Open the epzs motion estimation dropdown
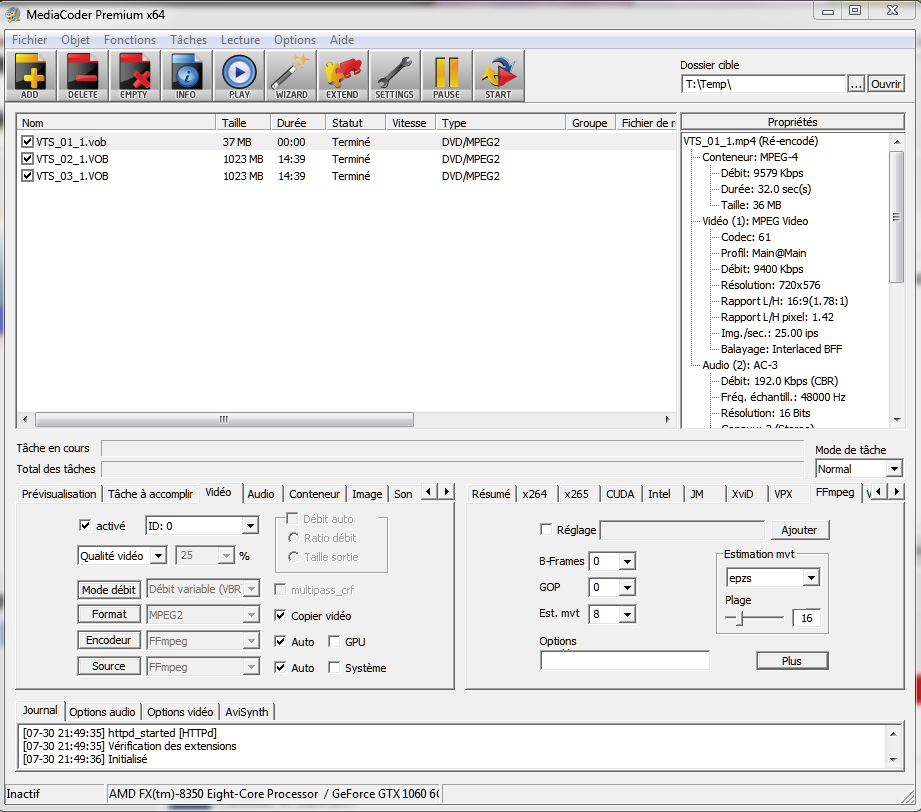921x812 pixels. point(811,578)
